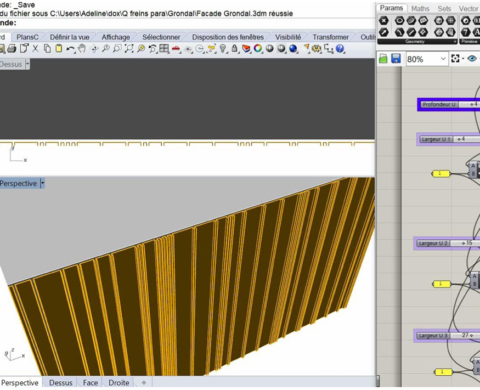Click the light bulb hide objects icon

click(x=223, y=49)
